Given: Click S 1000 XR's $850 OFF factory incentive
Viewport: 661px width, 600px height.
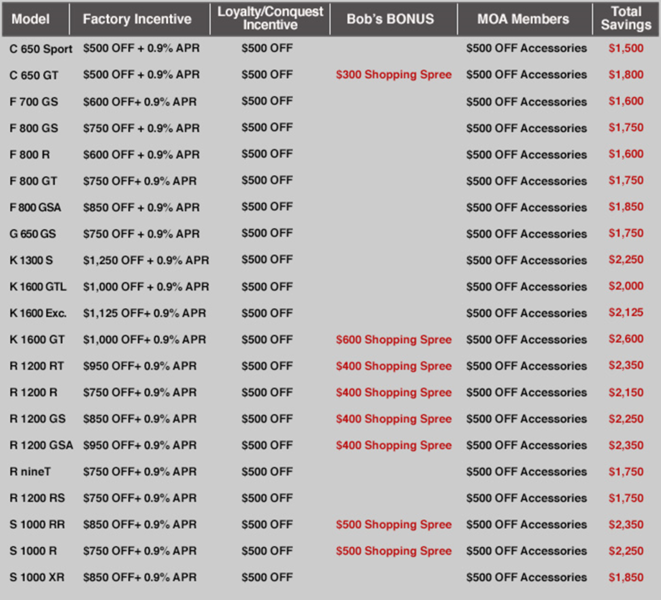Looking at the screenshot, I should 140,577.
